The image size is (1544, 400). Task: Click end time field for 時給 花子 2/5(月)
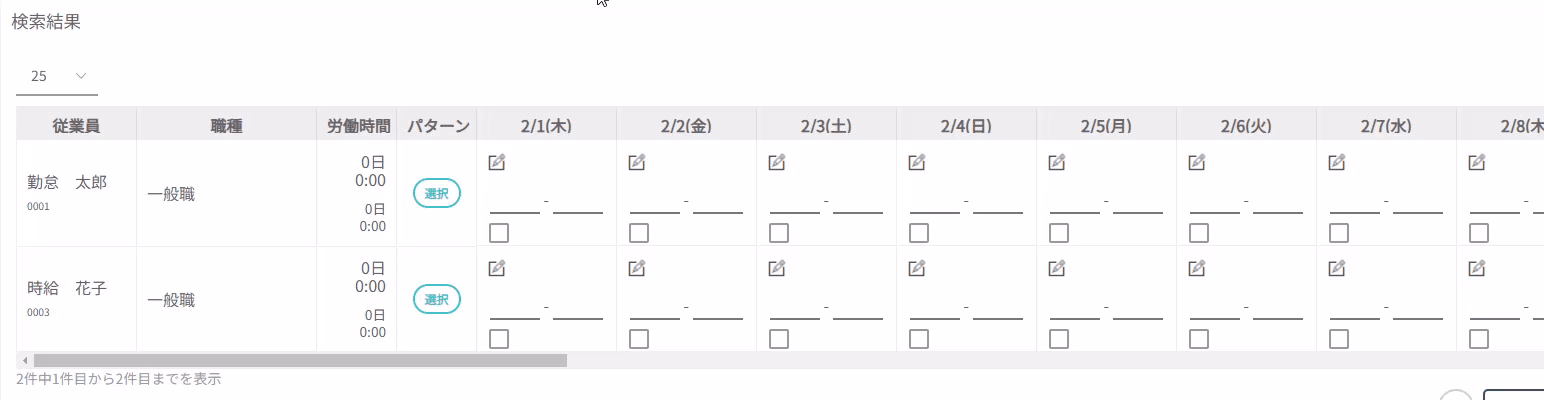click(x=1138, y=309)
